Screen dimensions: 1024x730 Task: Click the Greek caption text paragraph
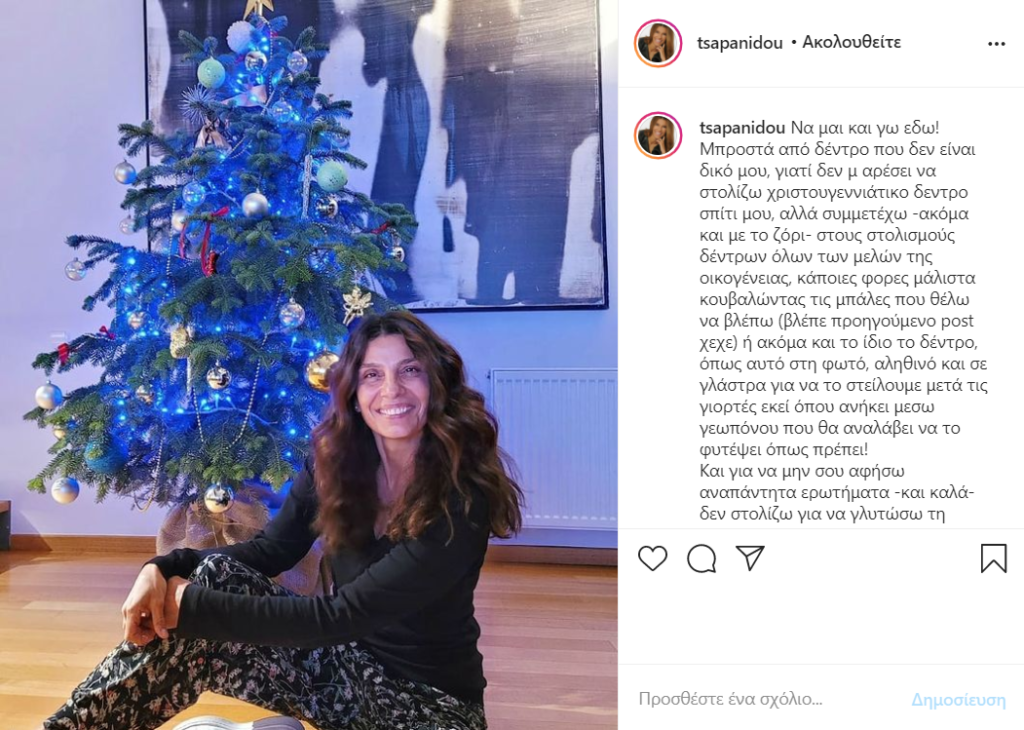click(844, 321)
